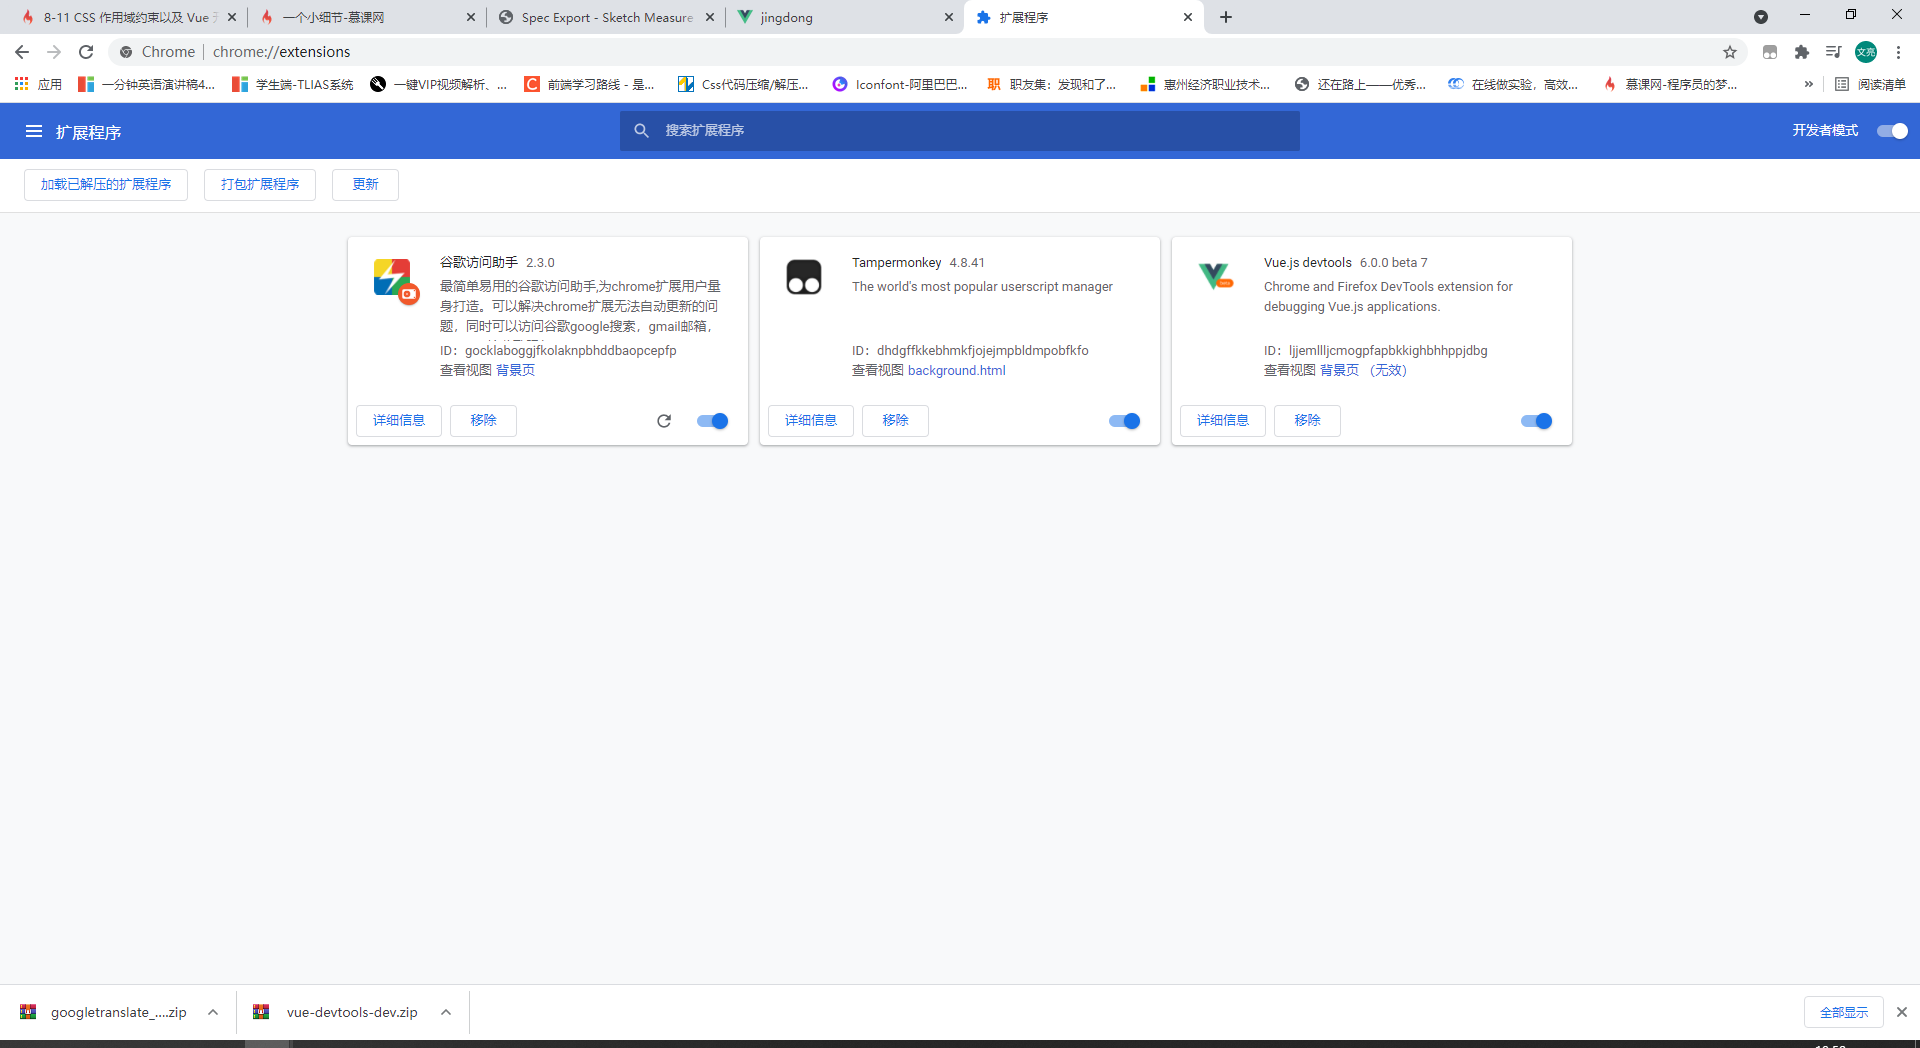Open the Iconfont-阿里巴巴 bookmark
1920x1048 pixels.
click(x=898, y=85)
